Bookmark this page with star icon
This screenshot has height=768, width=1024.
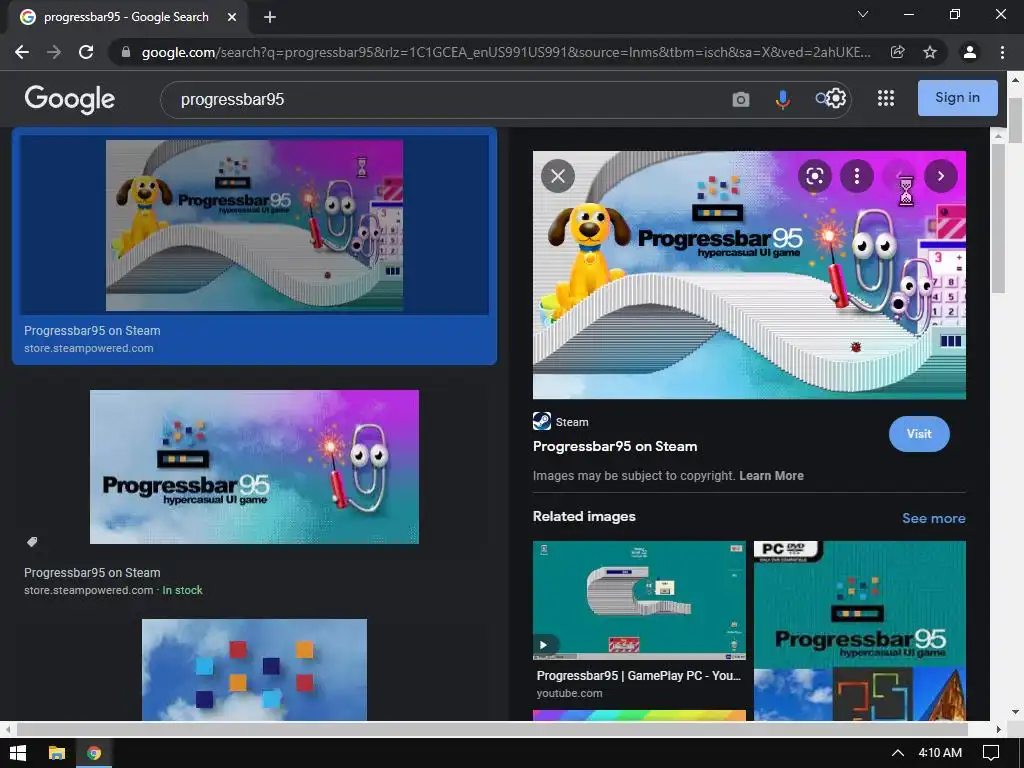[x=930, y=52]
